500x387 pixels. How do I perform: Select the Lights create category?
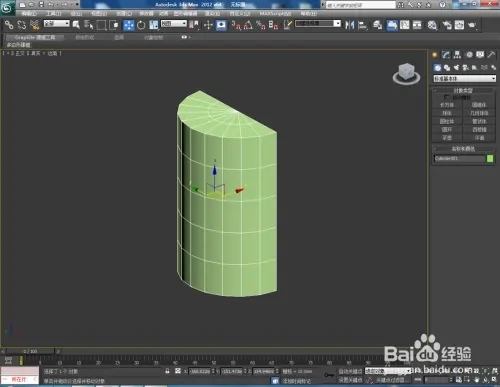click(x=456, y=68)
